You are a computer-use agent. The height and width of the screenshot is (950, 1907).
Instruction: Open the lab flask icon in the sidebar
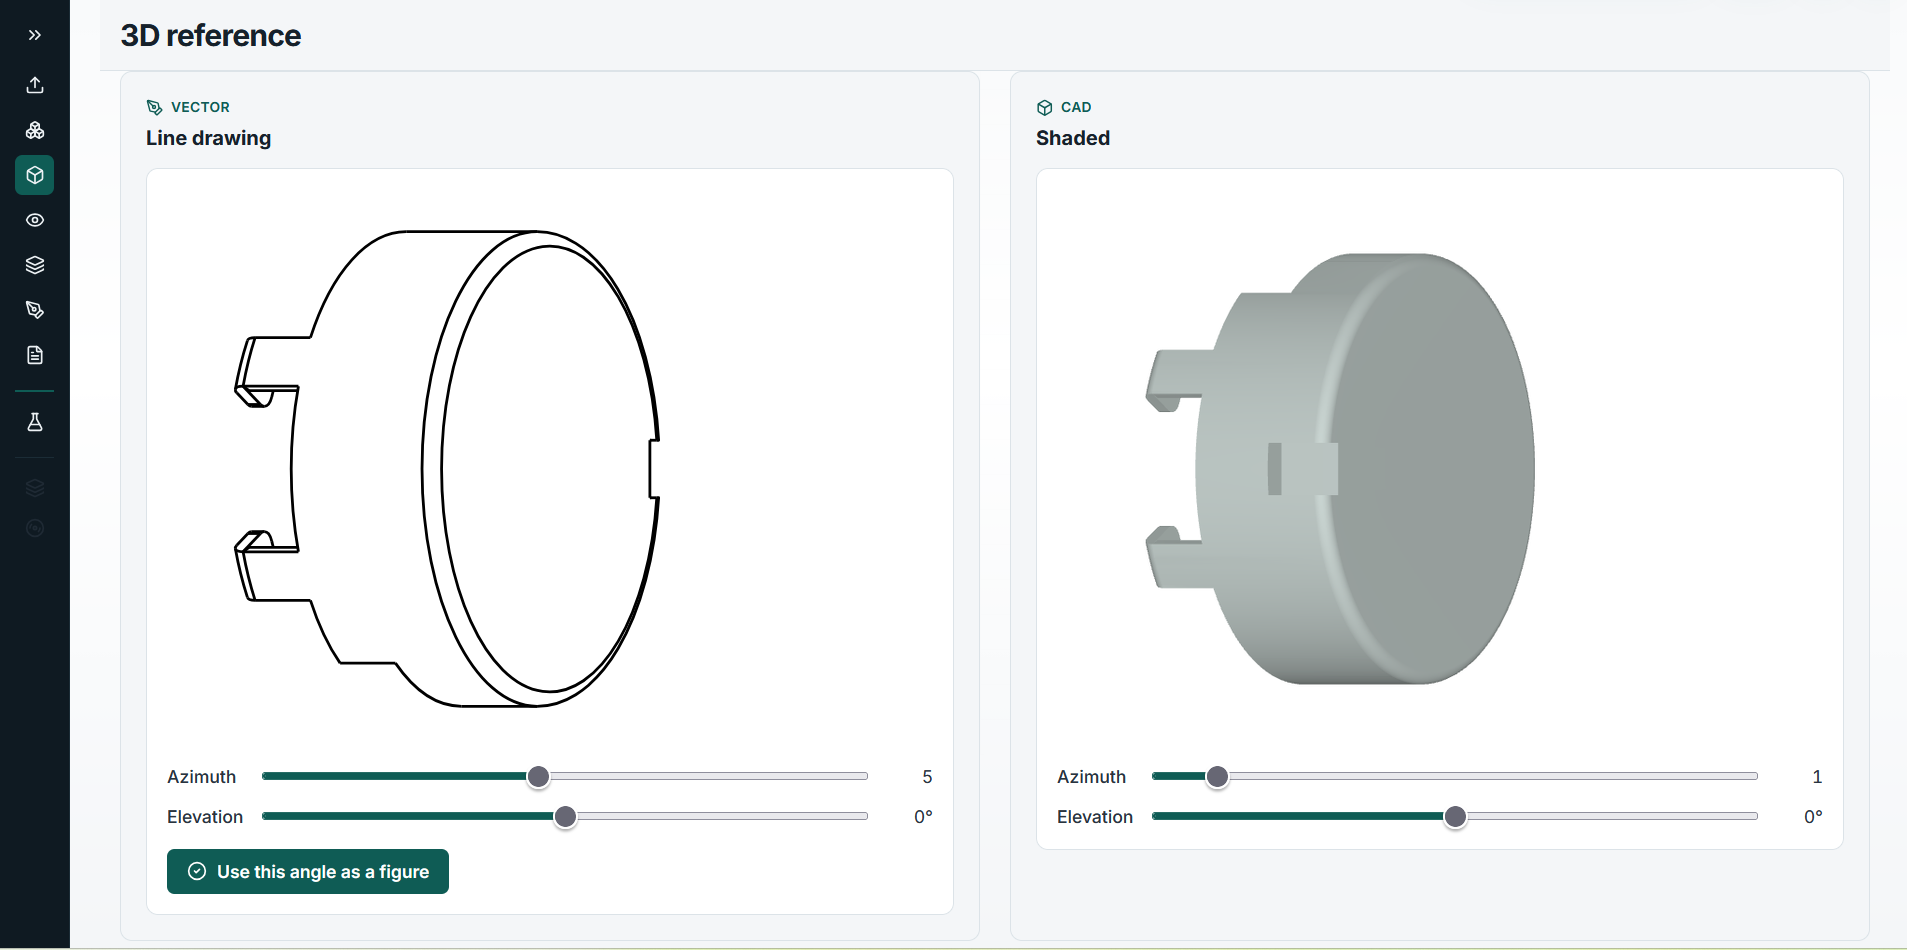(35, 422)
